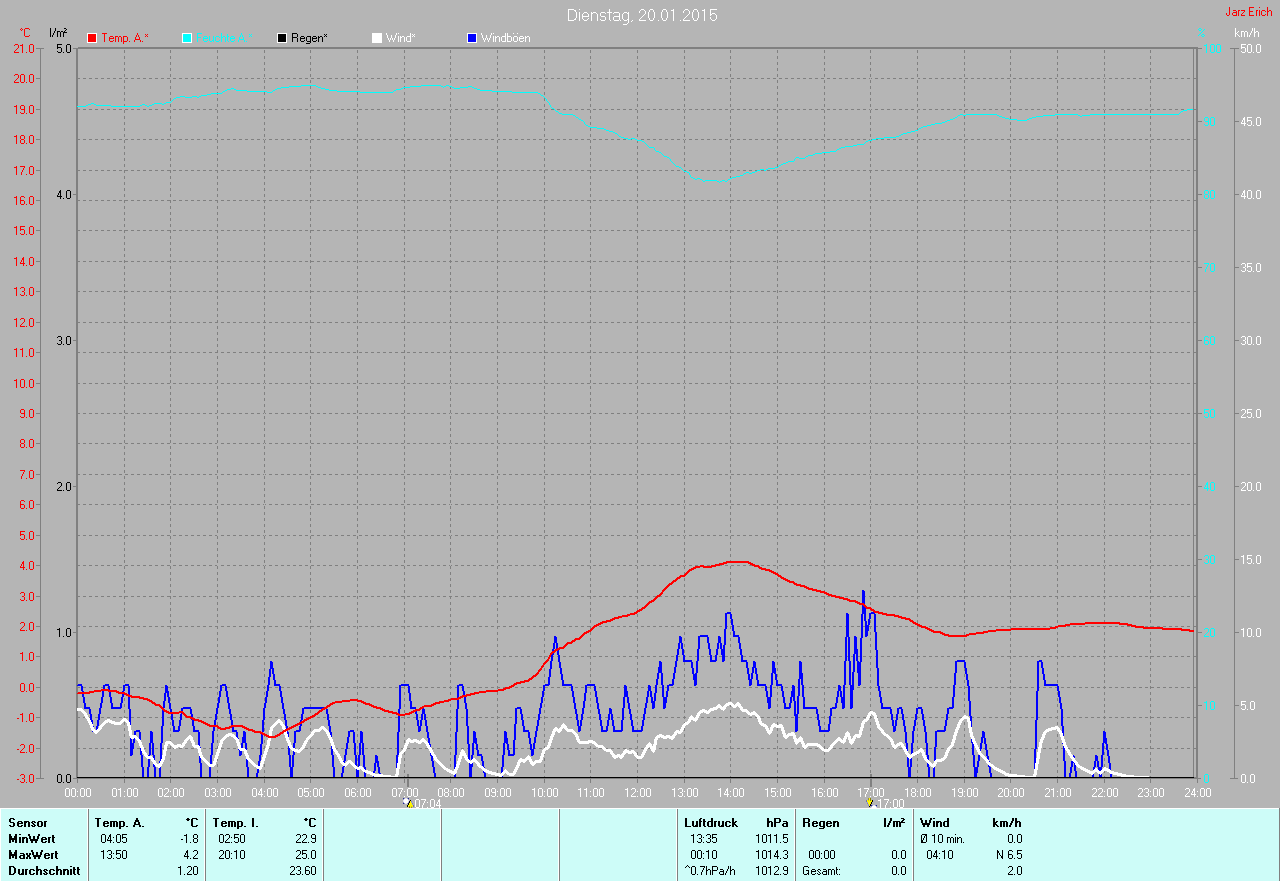Click the red Temp. A. legend swatch

(x=93, y=38)
